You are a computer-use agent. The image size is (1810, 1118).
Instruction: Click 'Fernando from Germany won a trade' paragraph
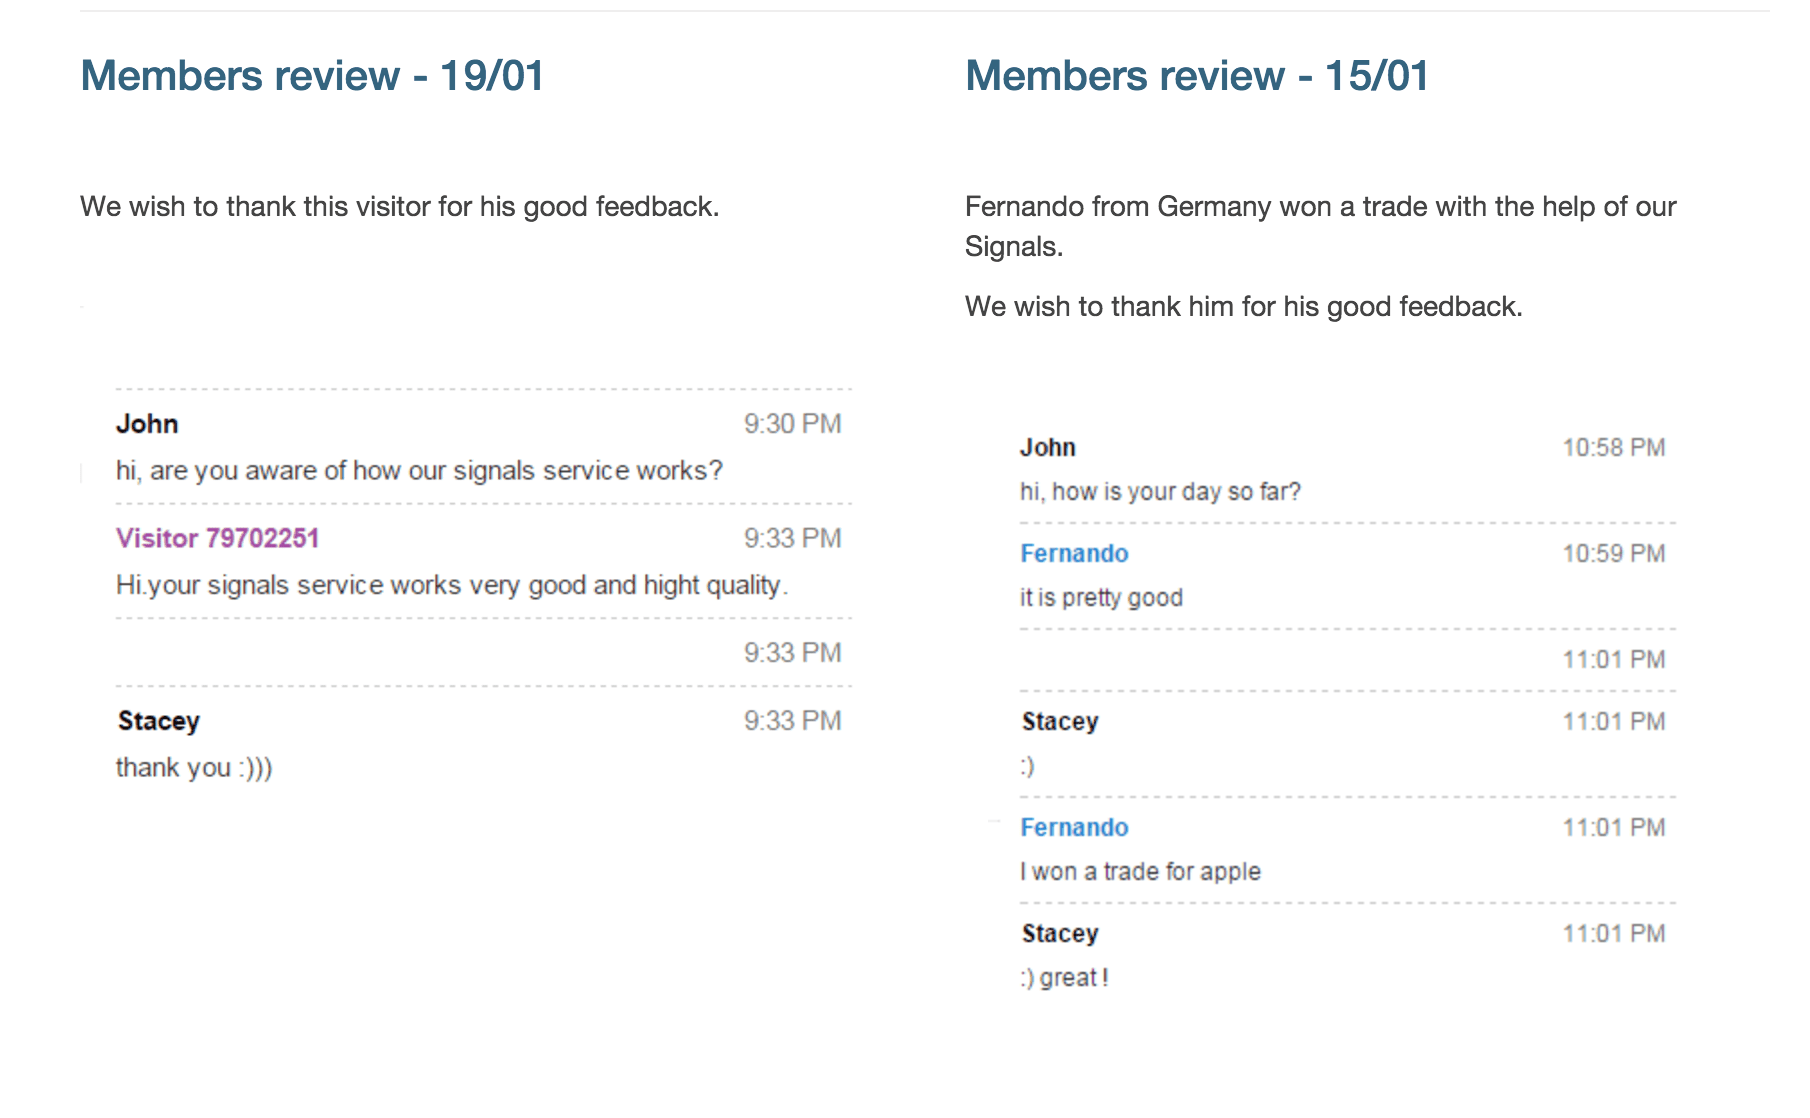pos(1320,226)
